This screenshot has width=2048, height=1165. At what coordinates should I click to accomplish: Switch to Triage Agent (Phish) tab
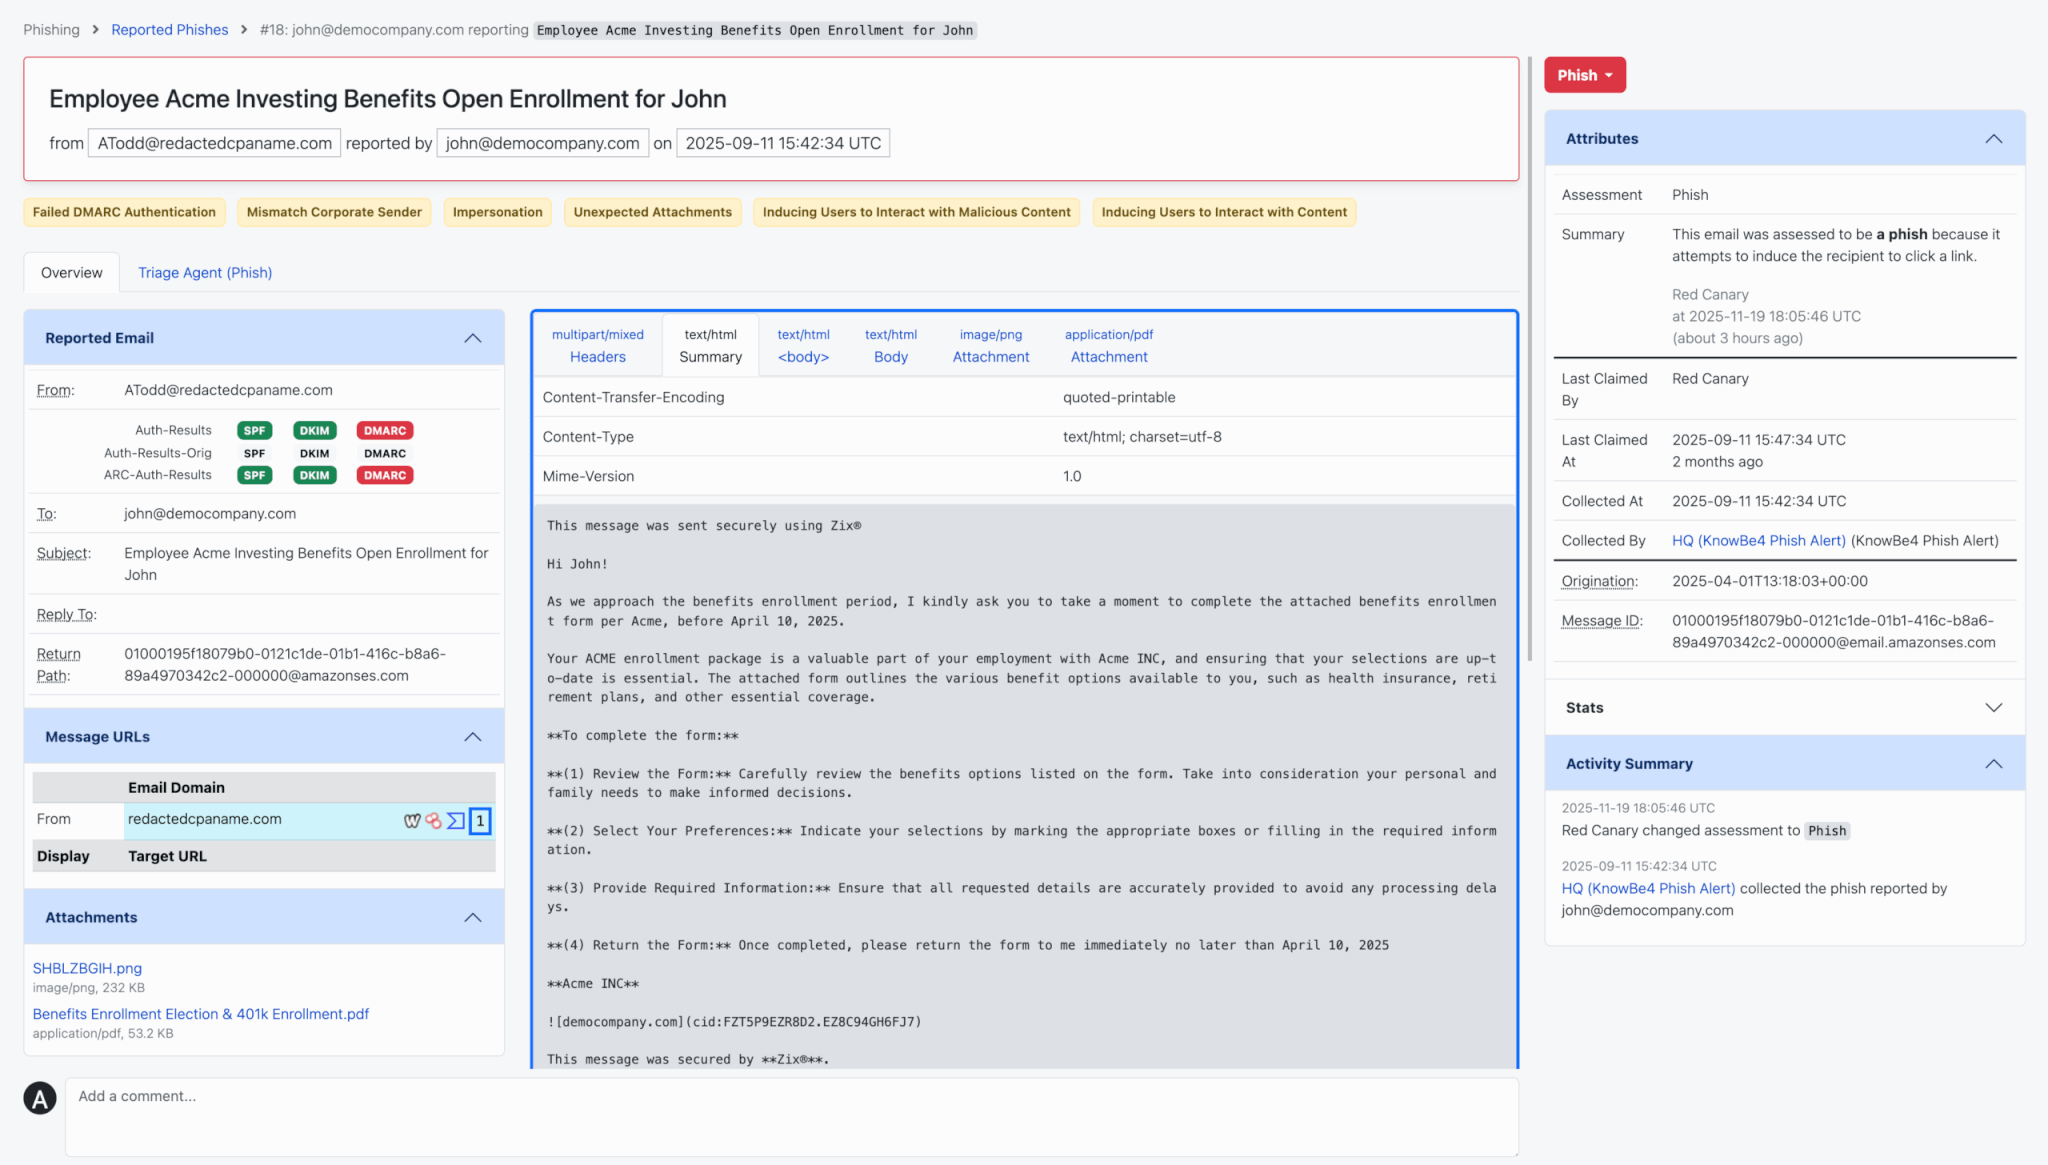click(x=205, y=272)
